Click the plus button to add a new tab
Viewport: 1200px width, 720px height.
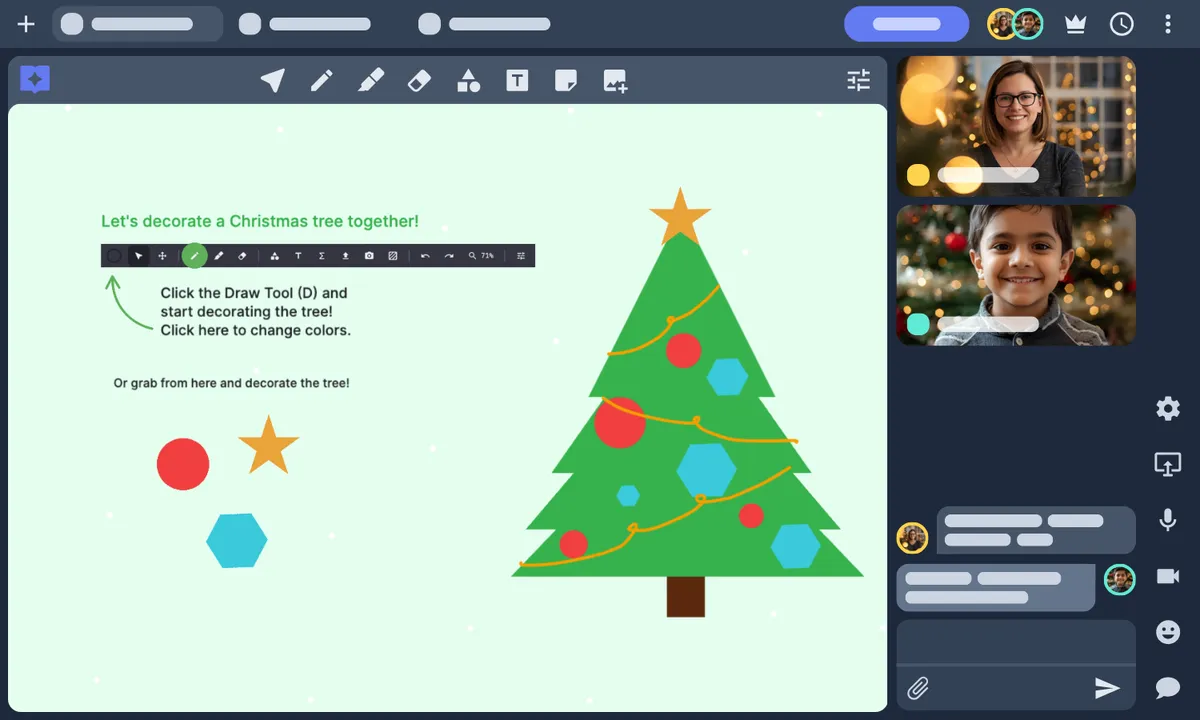pyautogui.click(x=26, y=24)
